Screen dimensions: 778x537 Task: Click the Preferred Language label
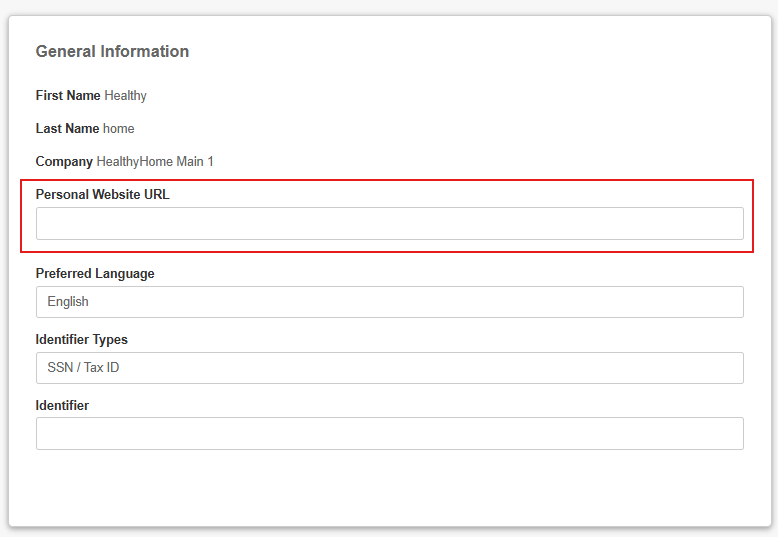pos(95,273)
